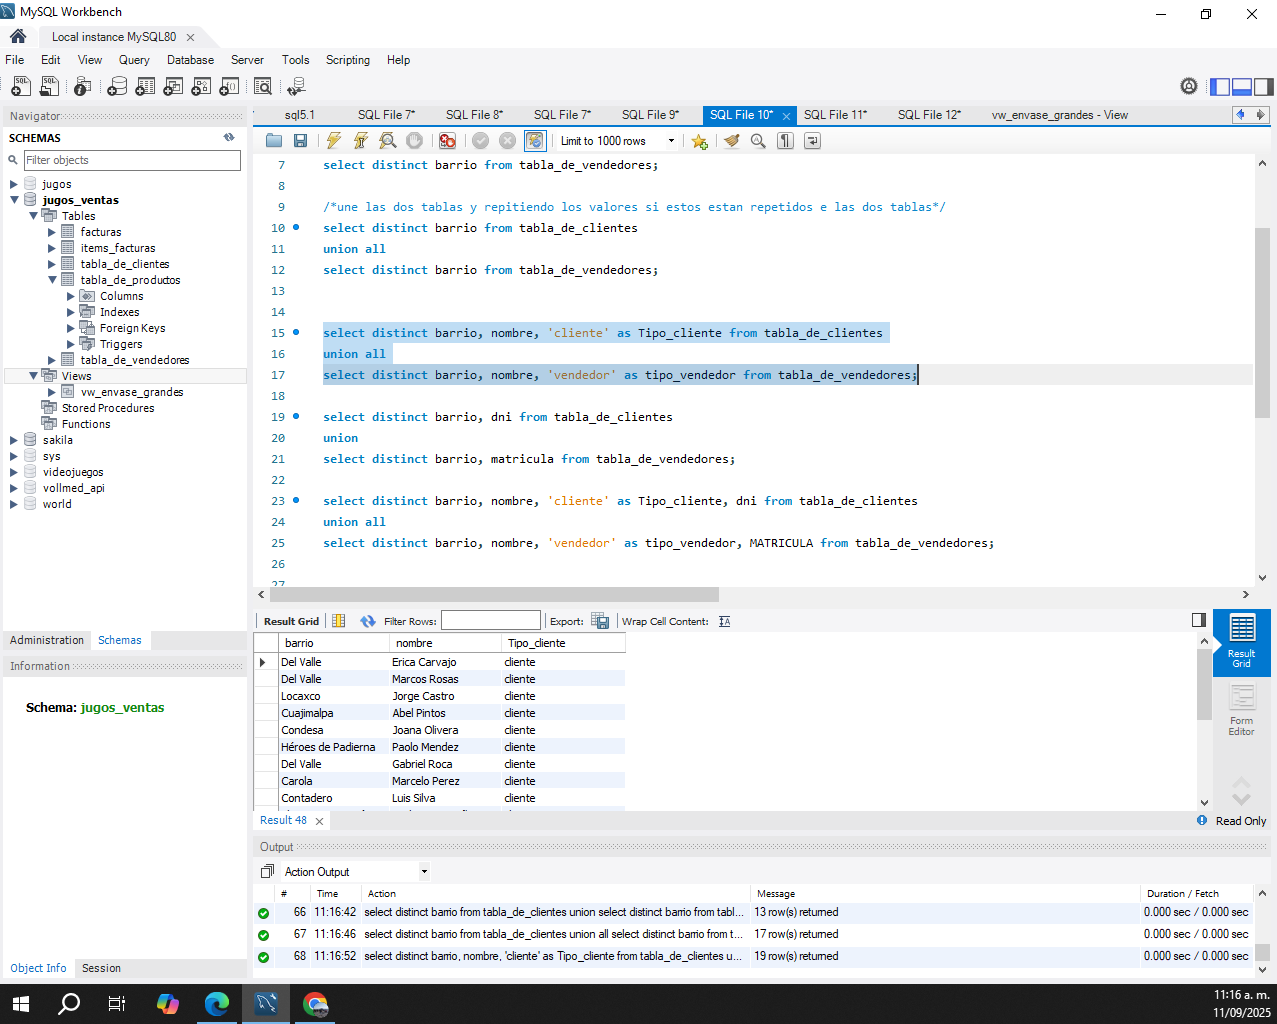Open the Windows Start menu
Image resolution: width=1277 pixels, height=1024 pixels.
tap(20, 1004)
